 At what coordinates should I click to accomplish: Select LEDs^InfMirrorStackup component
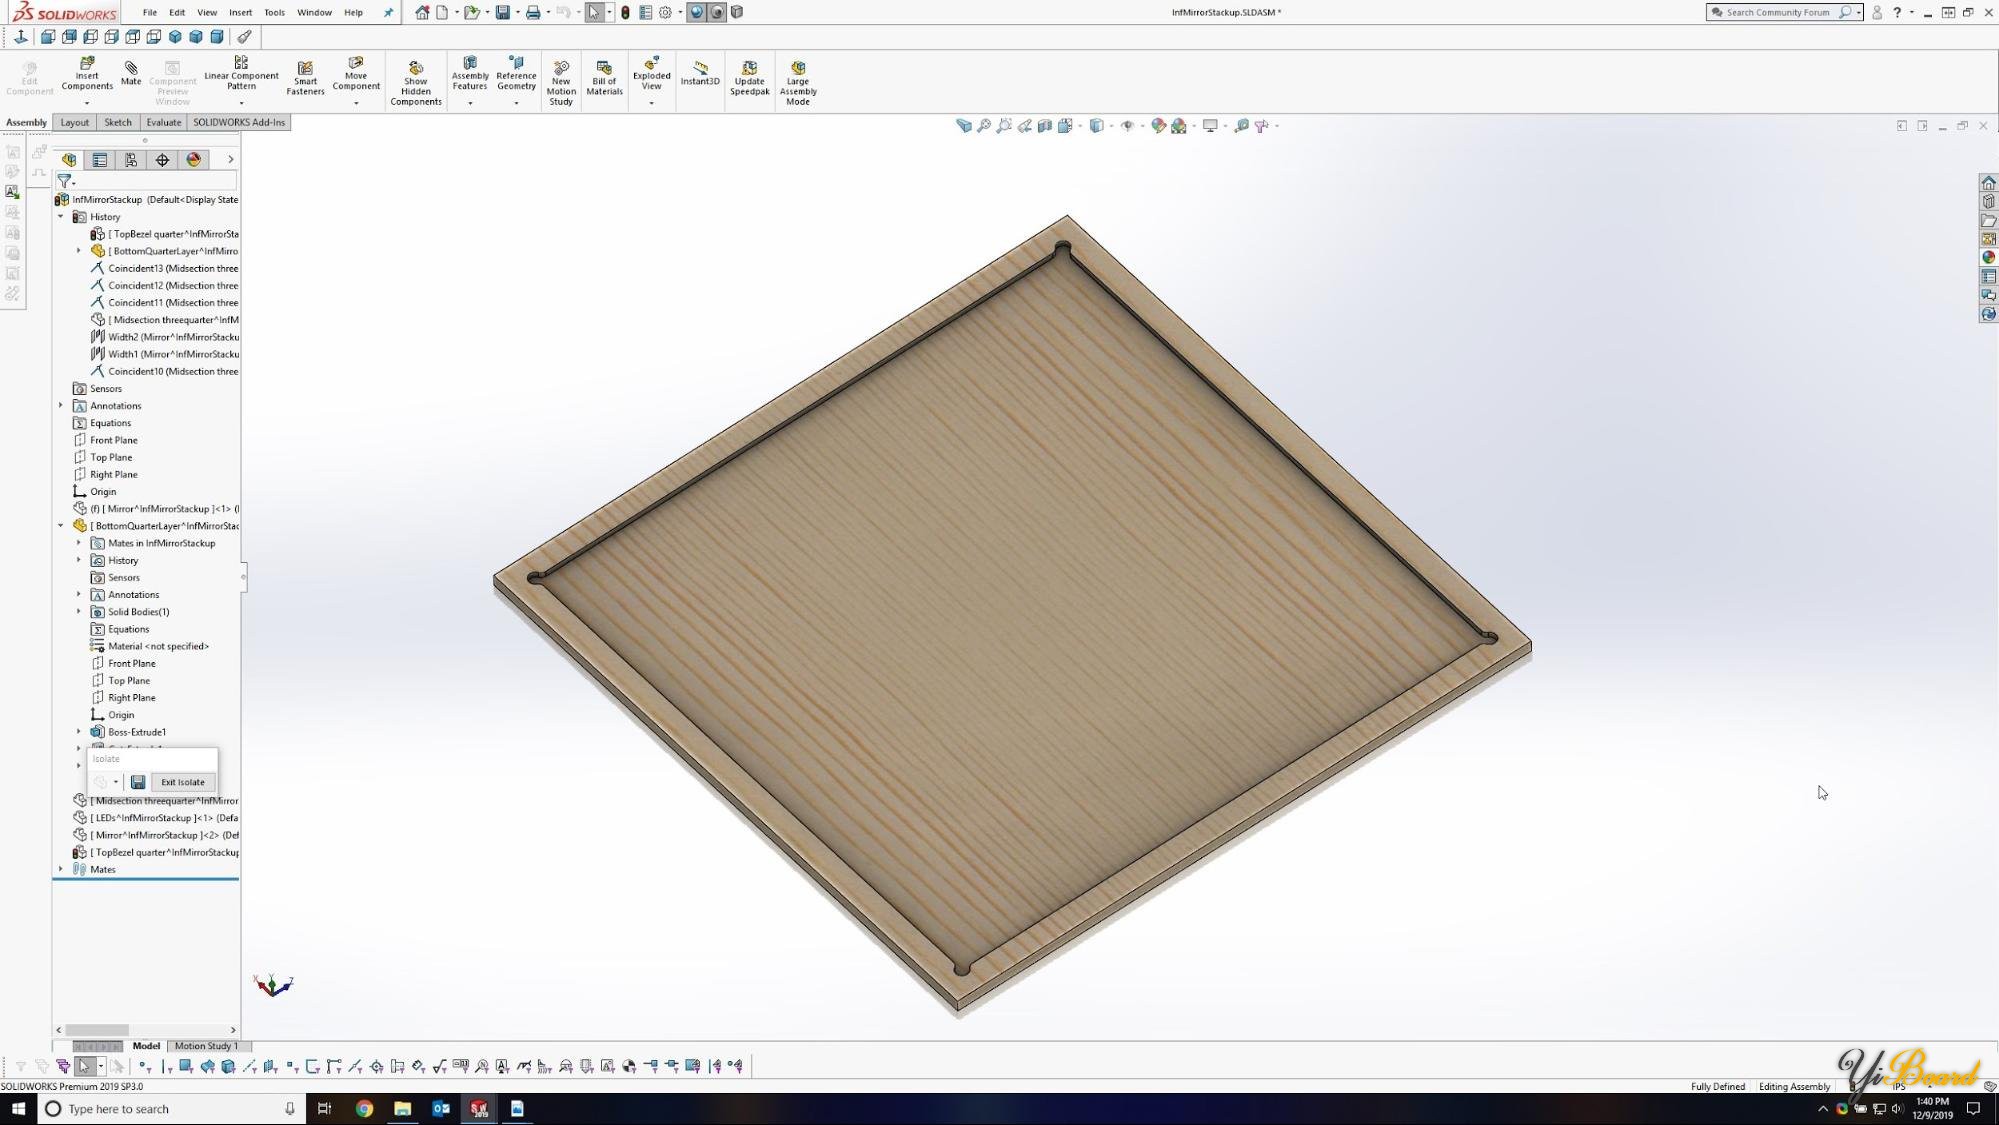[x=155, y=818]
